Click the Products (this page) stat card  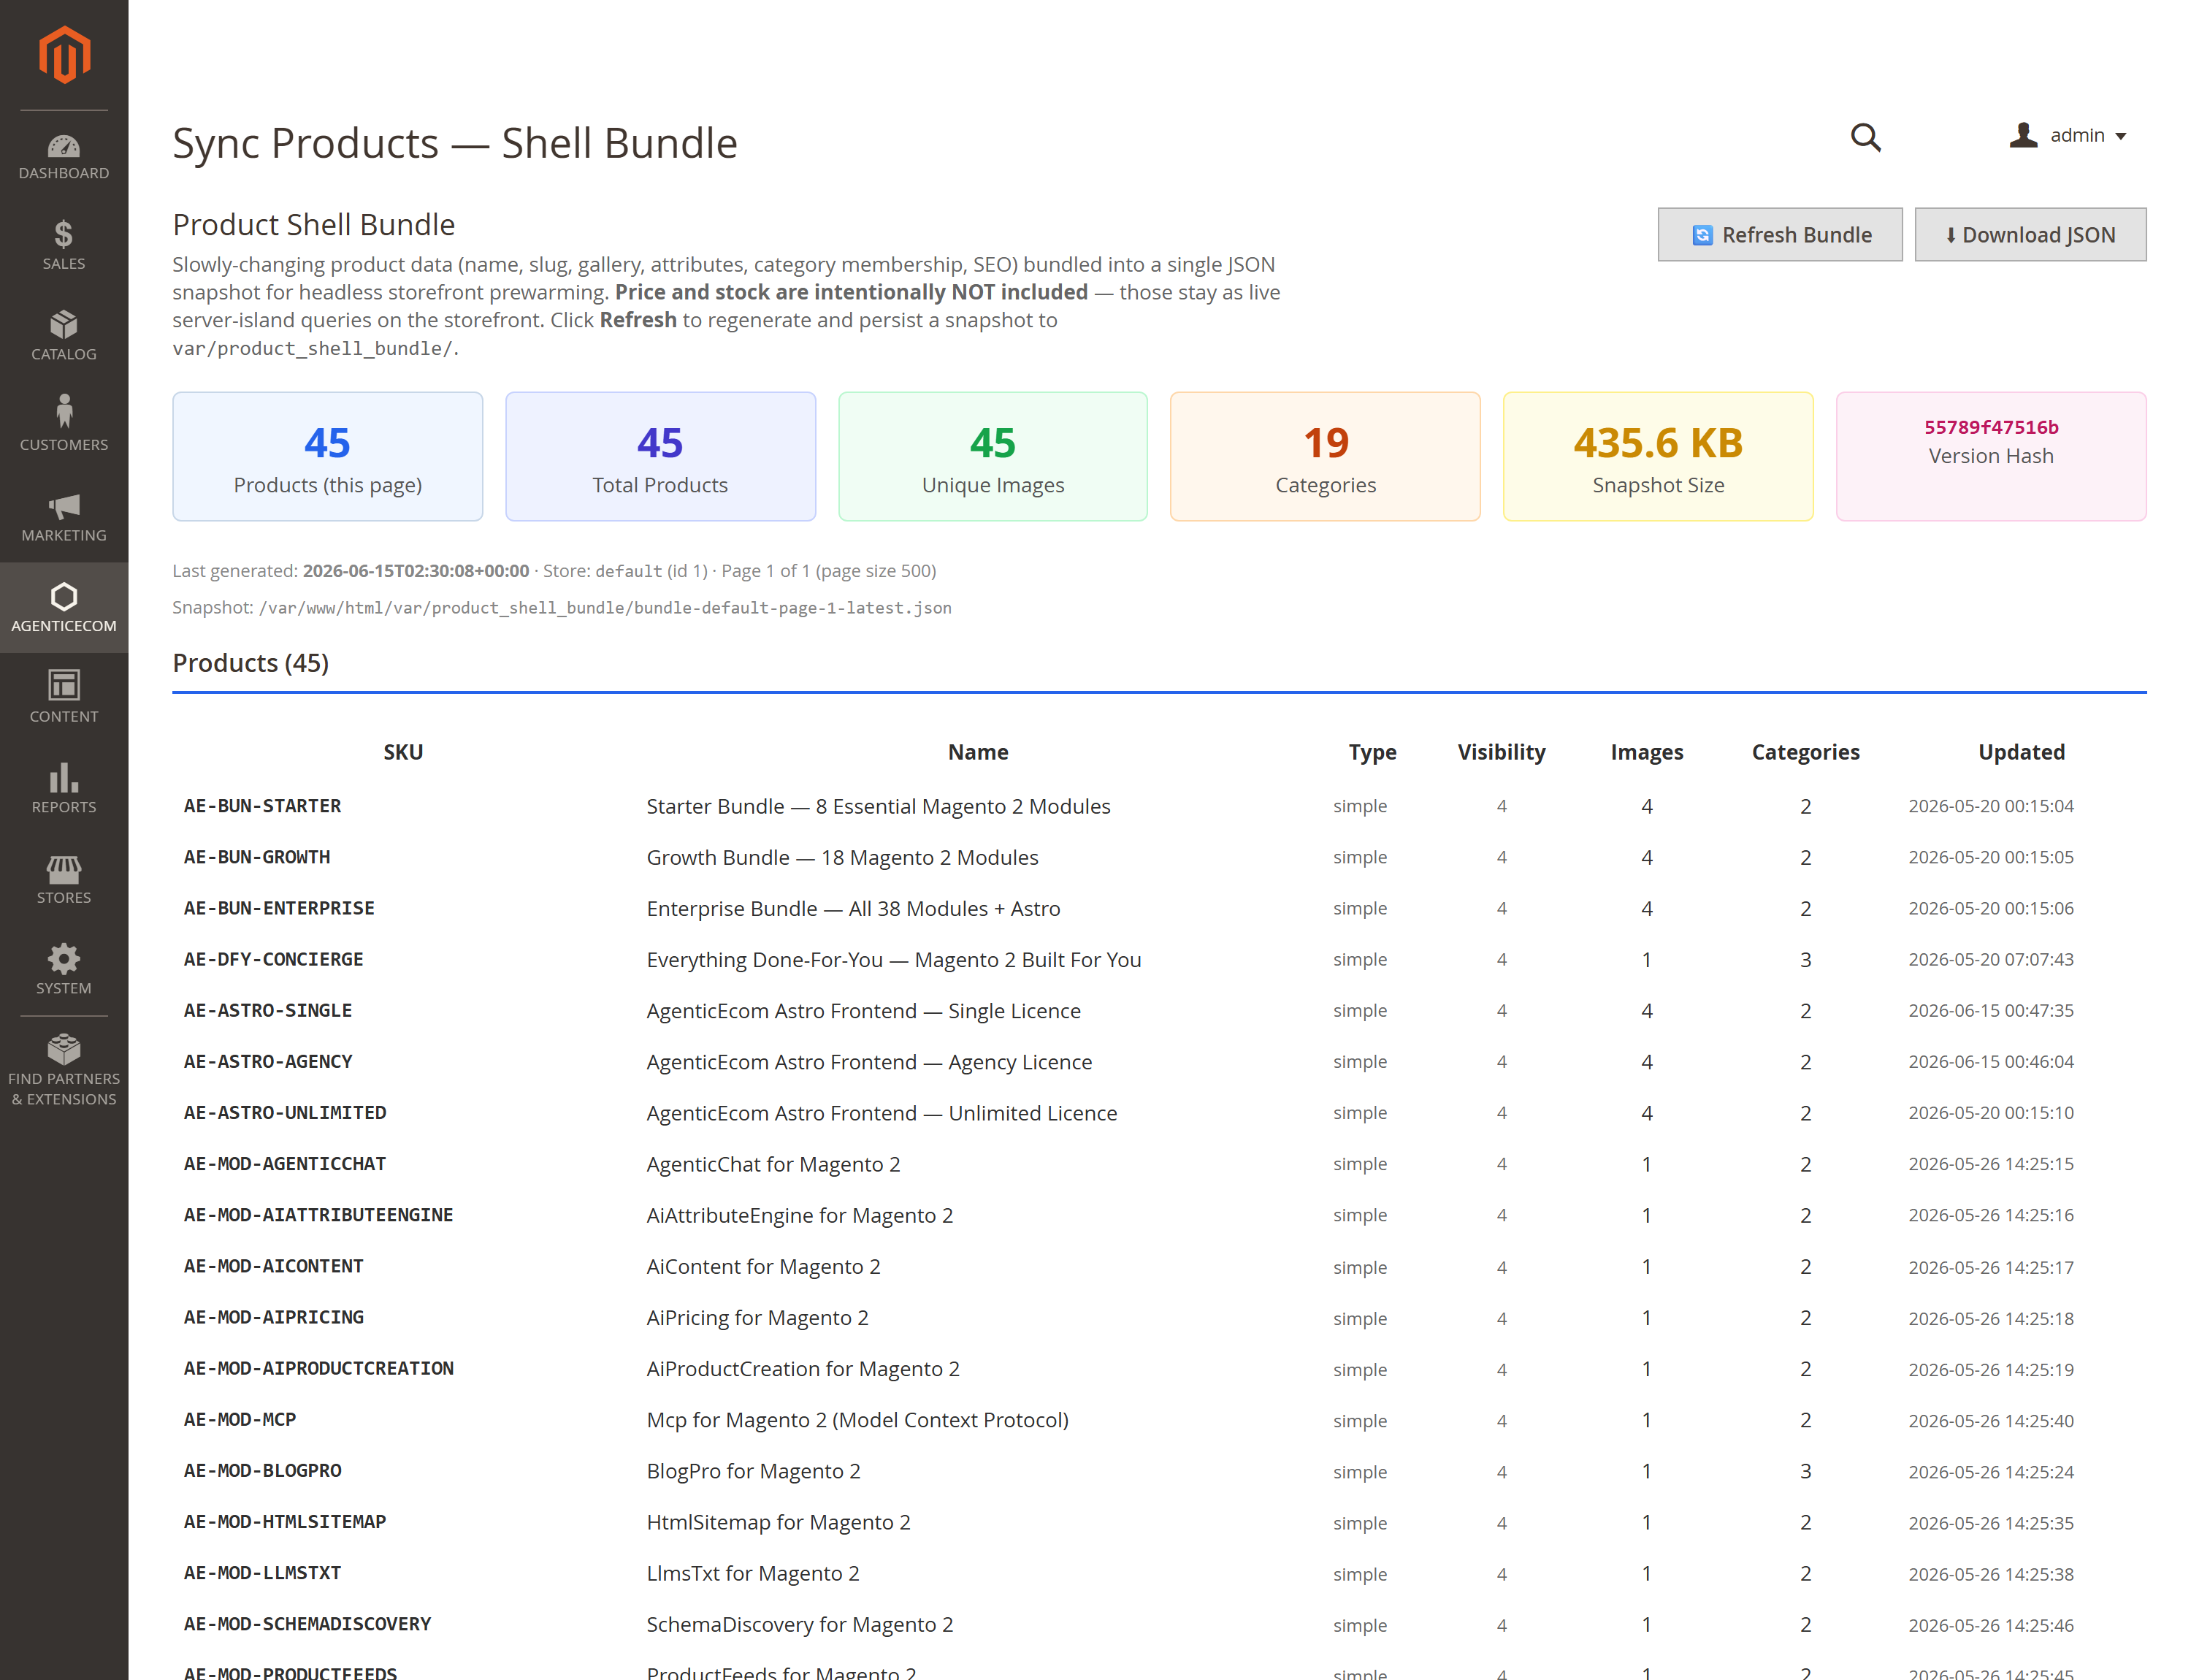pos(327,456)
